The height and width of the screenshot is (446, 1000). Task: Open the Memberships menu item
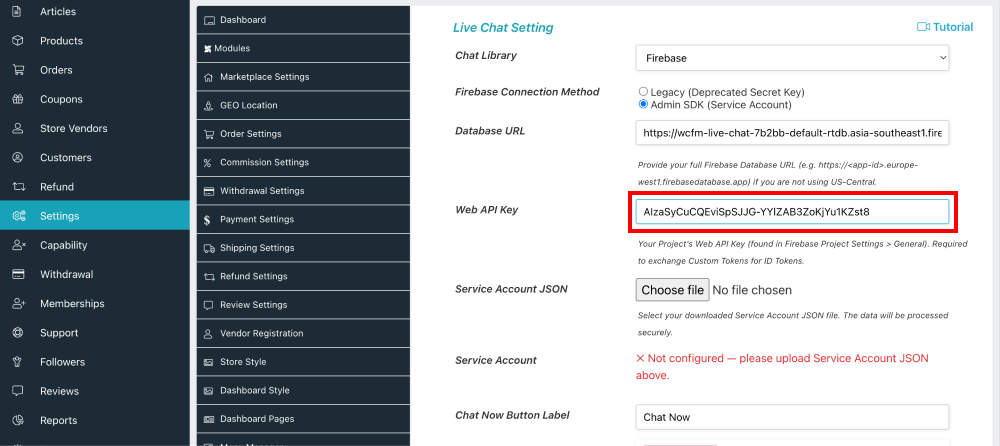pos(72,303)
